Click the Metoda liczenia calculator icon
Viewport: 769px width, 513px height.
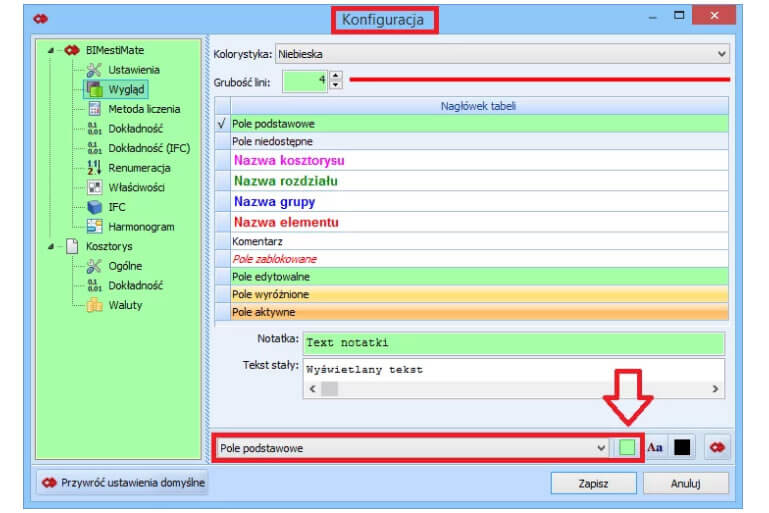pos(95,109)
